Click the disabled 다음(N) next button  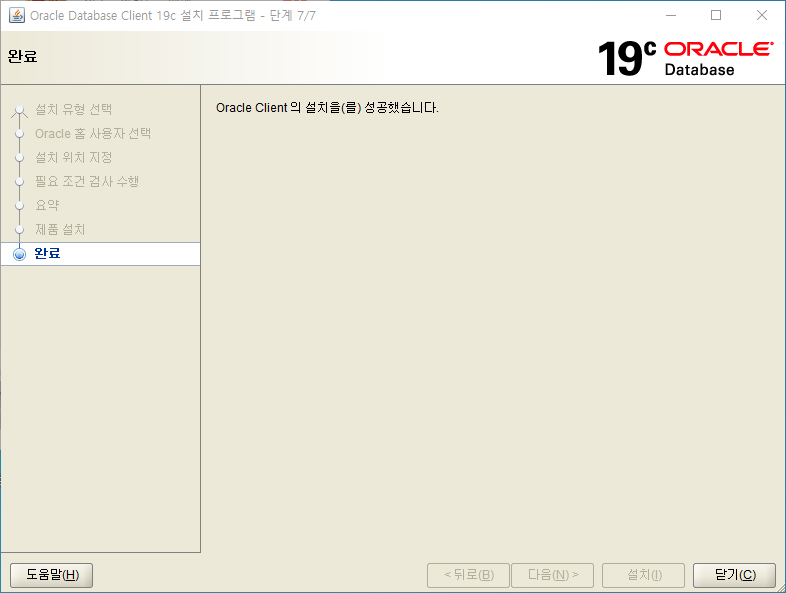[x=552, y=575]
